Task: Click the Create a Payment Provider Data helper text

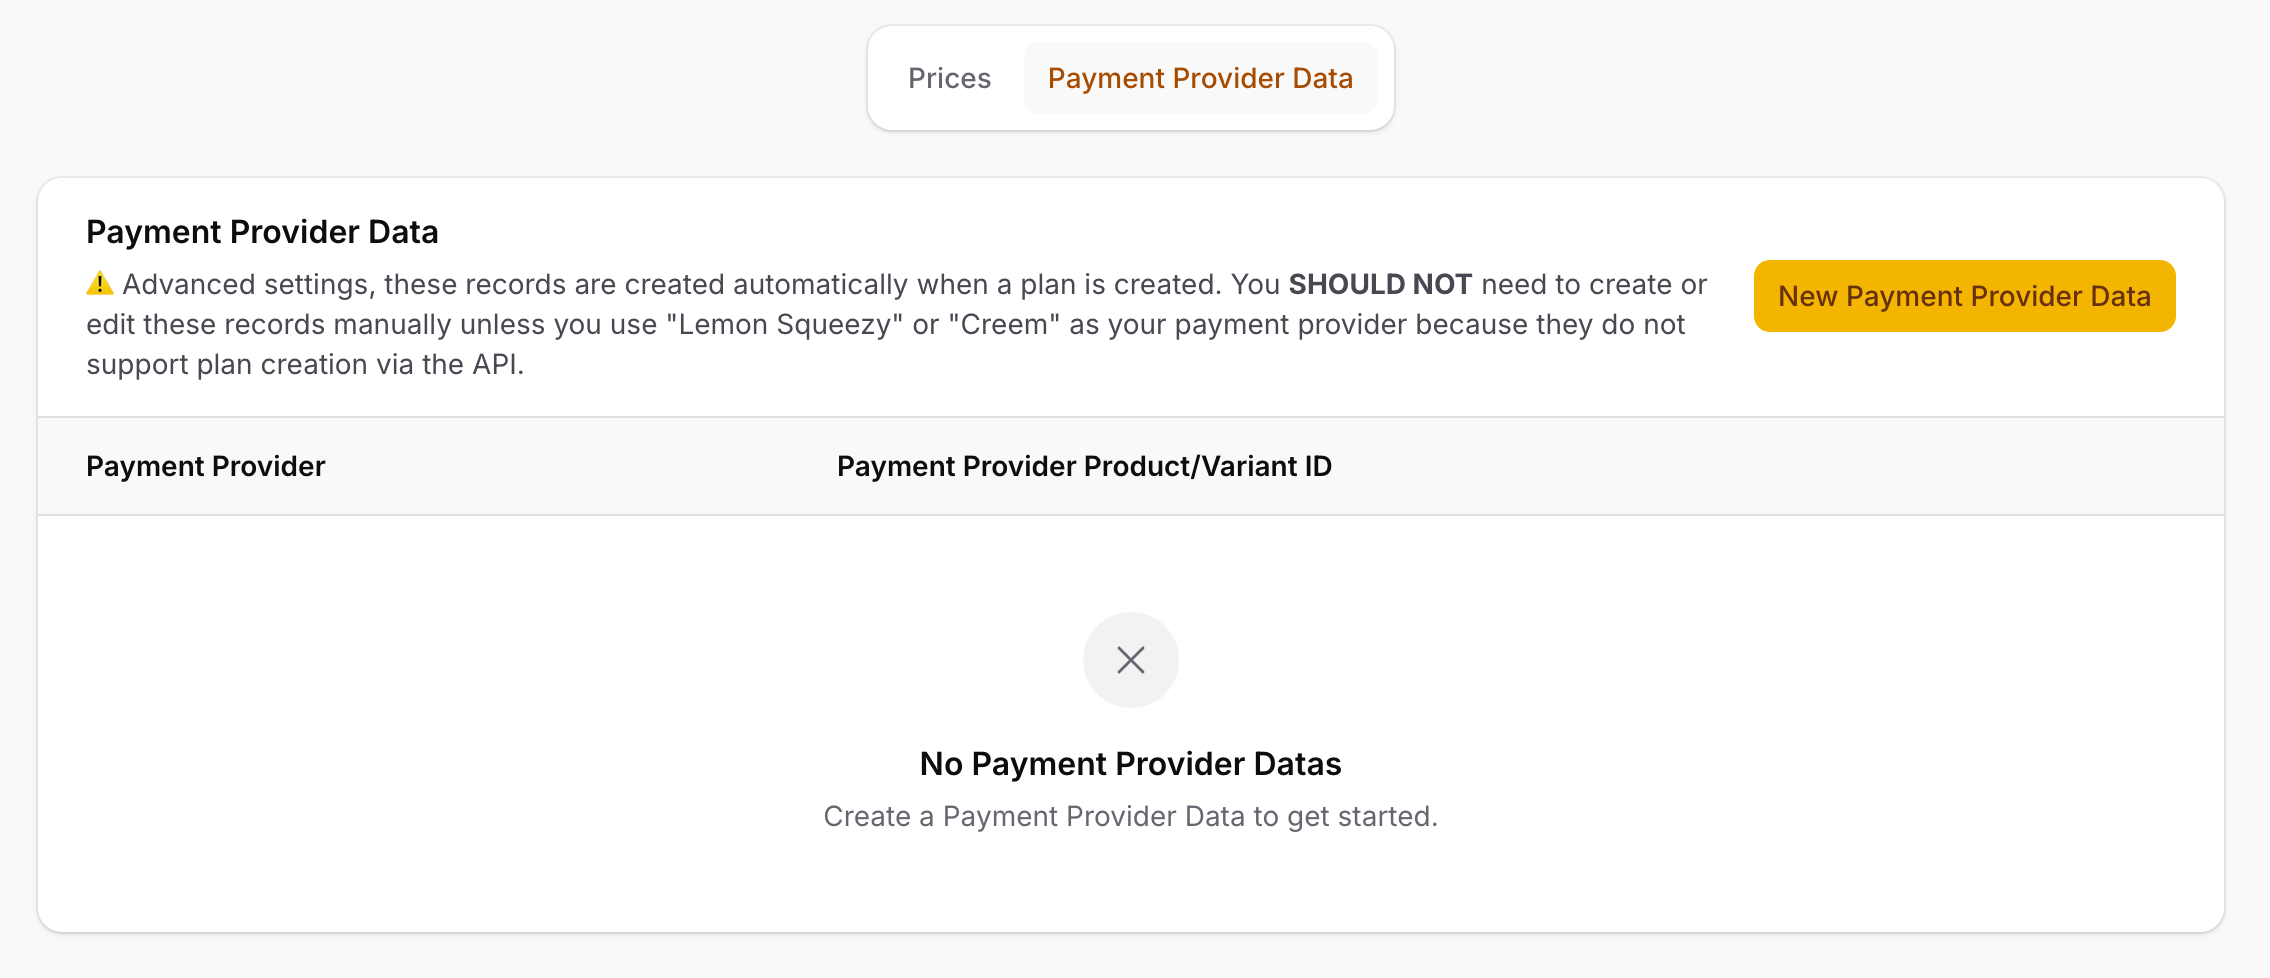Action: [x=1131, y=816]
